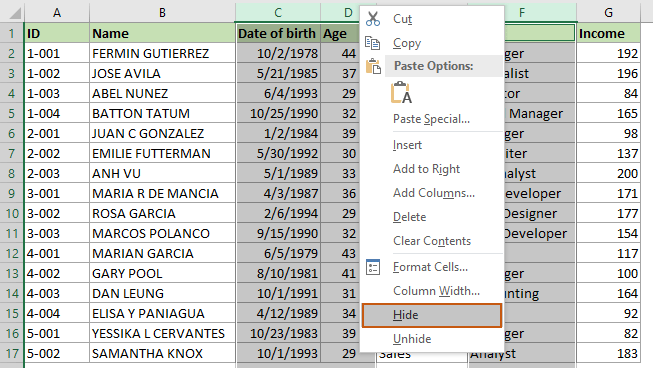Select row 5 header
The width and height of the screenshot is (653, 368).
[12, 113]
